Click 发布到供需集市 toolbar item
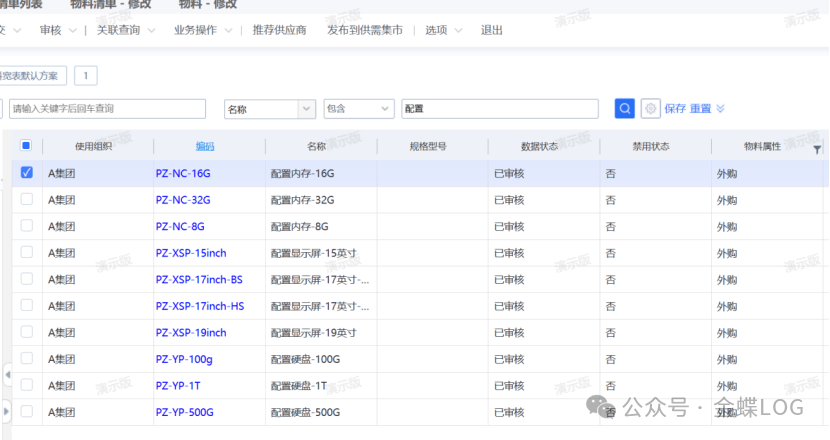 pos(364,30)
